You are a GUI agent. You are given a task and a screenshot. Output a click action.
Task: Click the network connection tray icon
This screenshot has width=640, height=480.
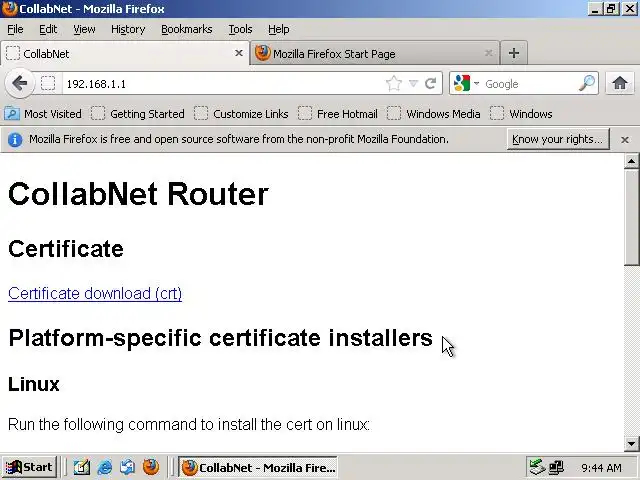click(x=556, y=467)
